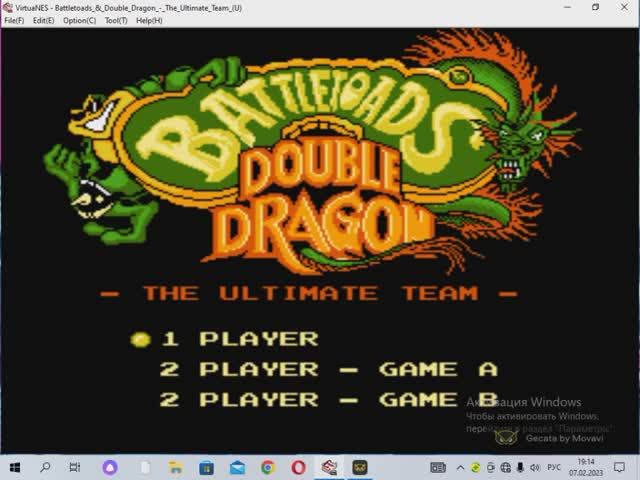Click the tray icon right of green icon
Image resolution: width=640 pixels, height=480 pixels.
490,467
